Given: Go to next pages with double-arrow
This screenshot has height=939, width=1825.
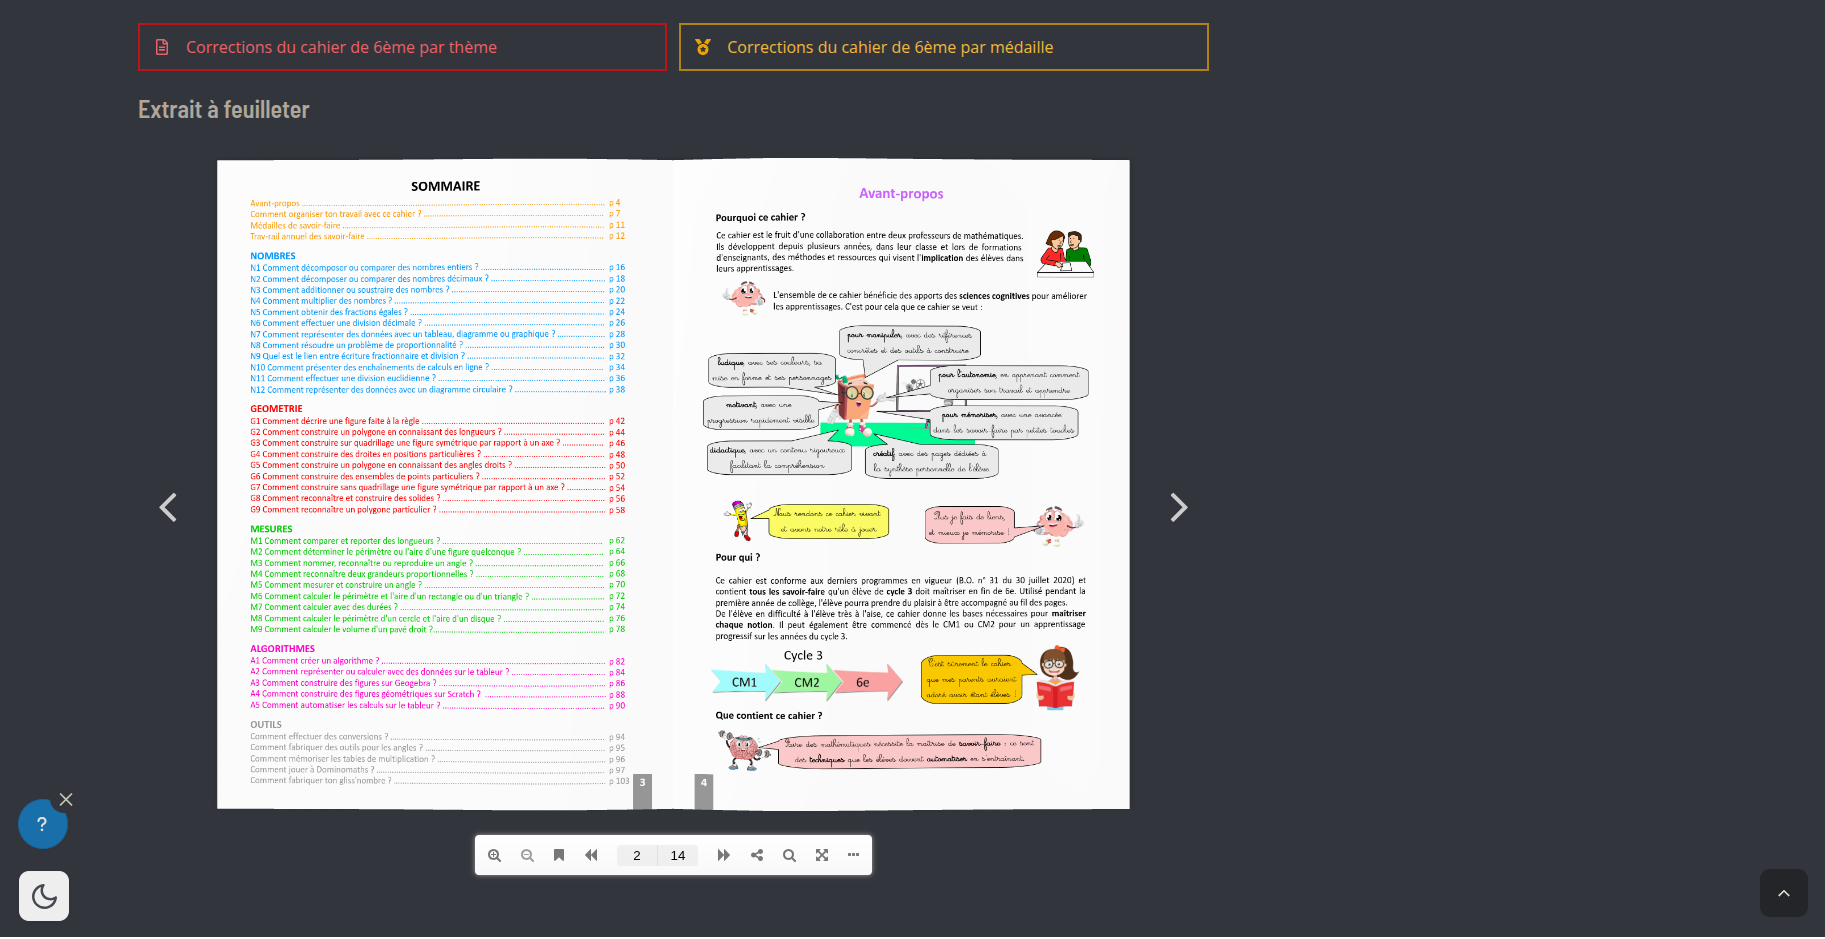Looking at the screenshot, I should (x=723, y=855).
